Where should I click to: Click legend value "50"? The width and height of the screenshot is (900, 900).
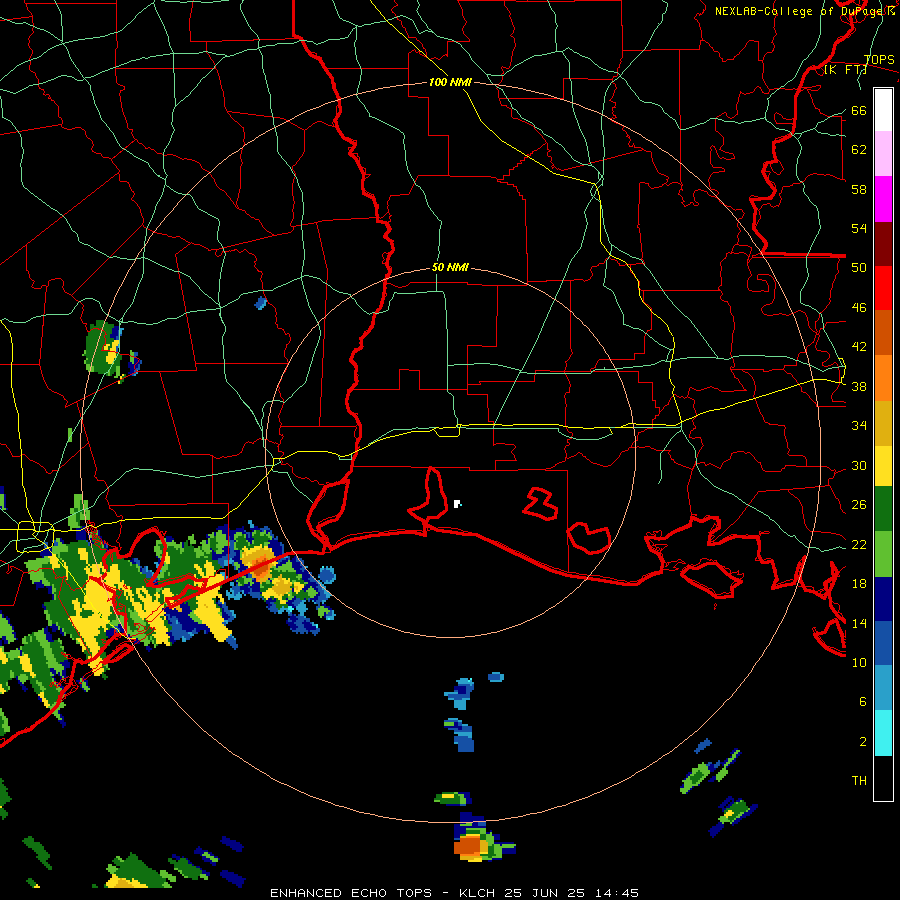click(859, 268)
